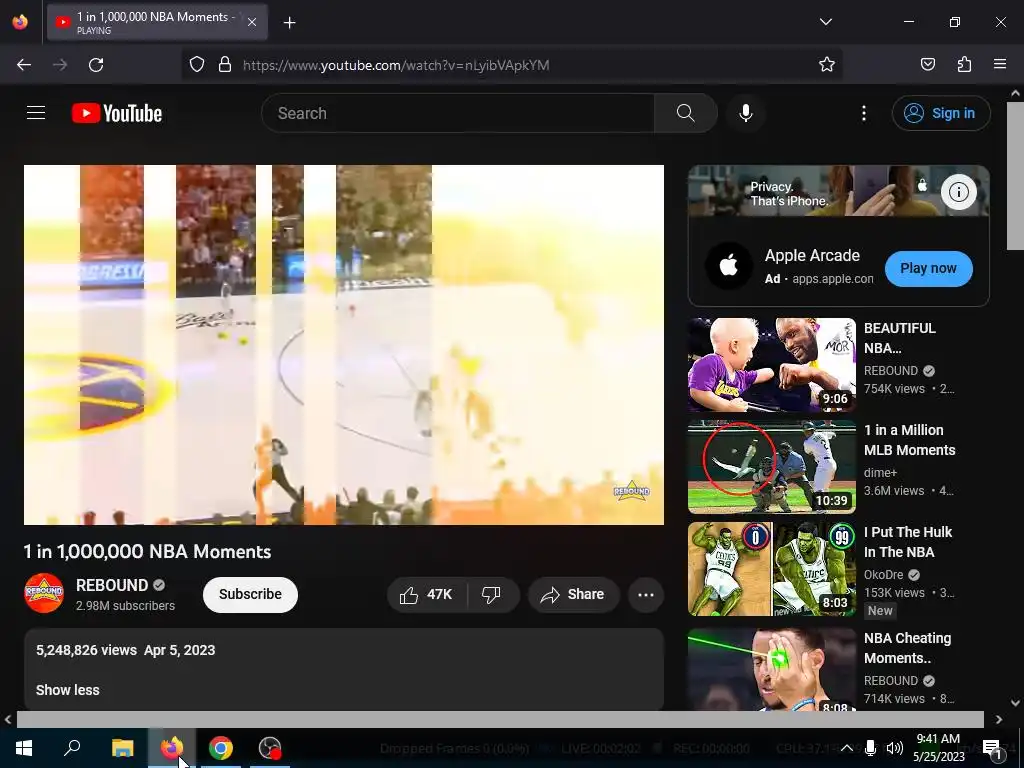This screenshot has width=1024, height=768.
Task: Open NBA Cheating Moments thumbnail
Action: 771,669
